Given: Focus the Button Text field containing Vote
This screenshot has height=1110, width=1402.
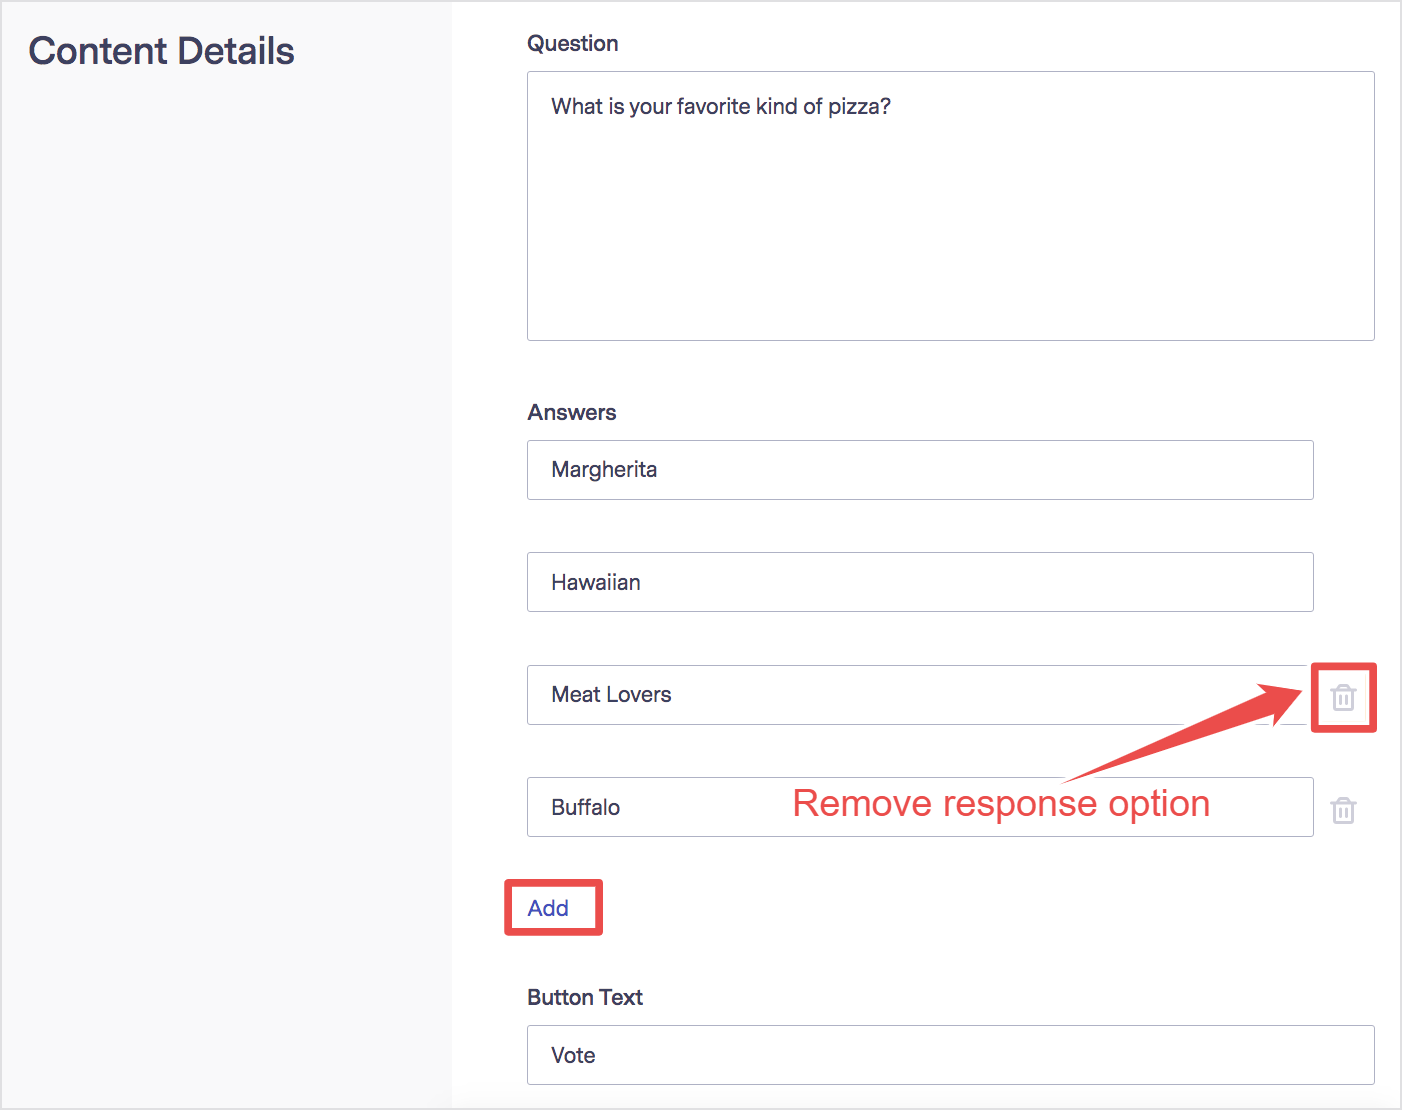Looking at the screenshot, I should point(950,1055).
